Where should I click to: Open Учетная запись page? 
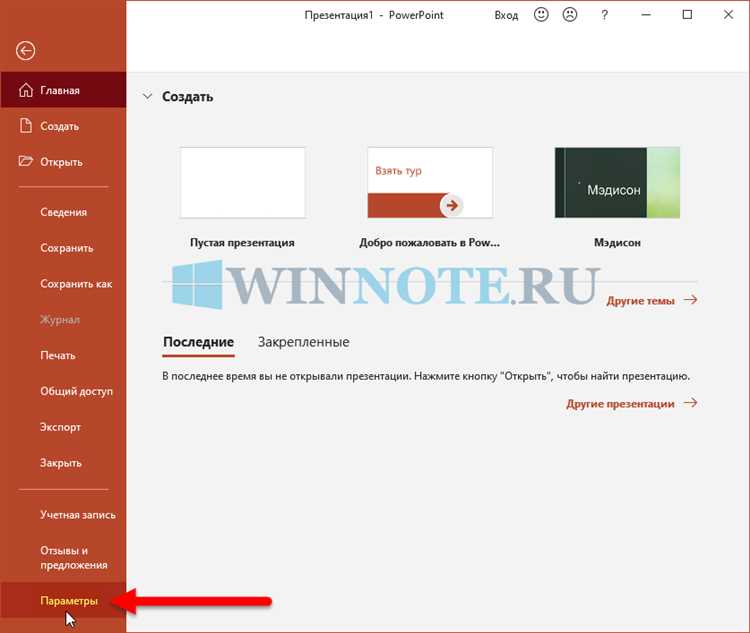78,515
